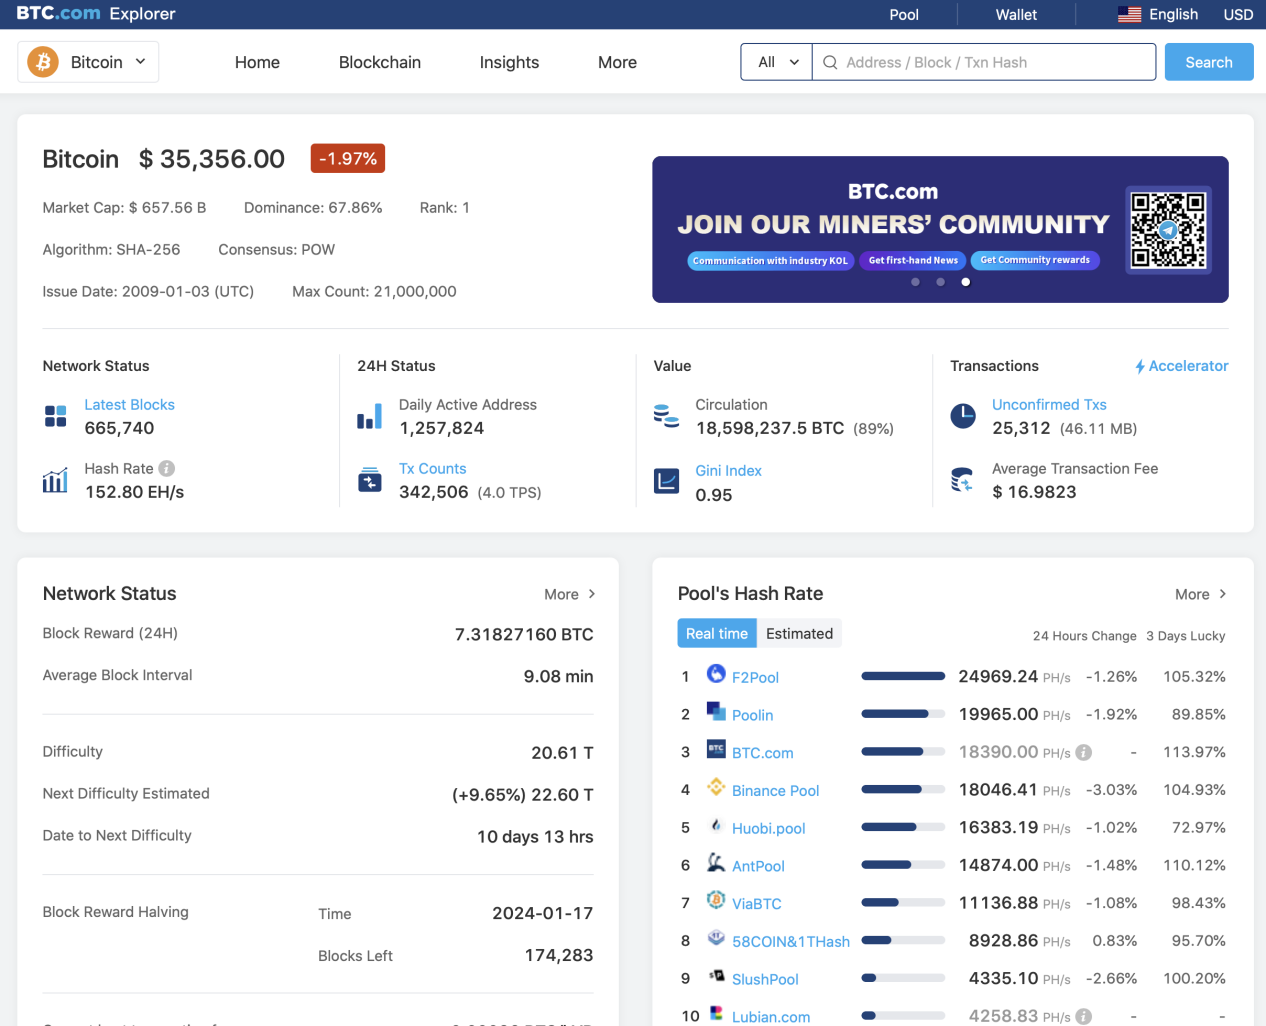Open the More navigation menu
Screen dimensions: 1266x1026
coord(617,62)
